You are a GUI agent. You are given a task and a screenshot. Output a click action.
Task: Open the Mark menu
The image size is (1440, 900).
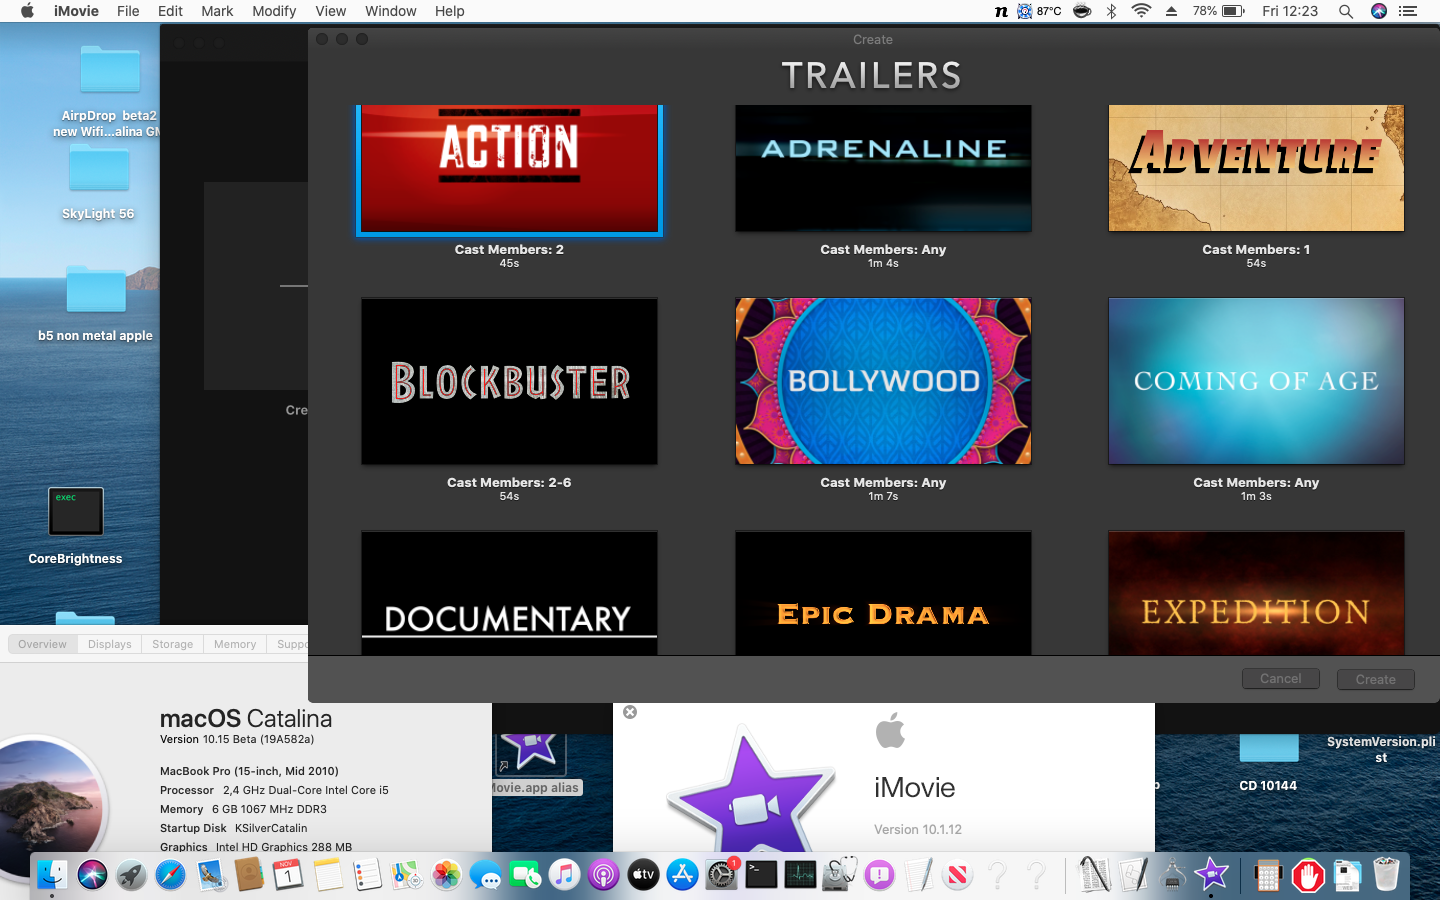[217, 11]
